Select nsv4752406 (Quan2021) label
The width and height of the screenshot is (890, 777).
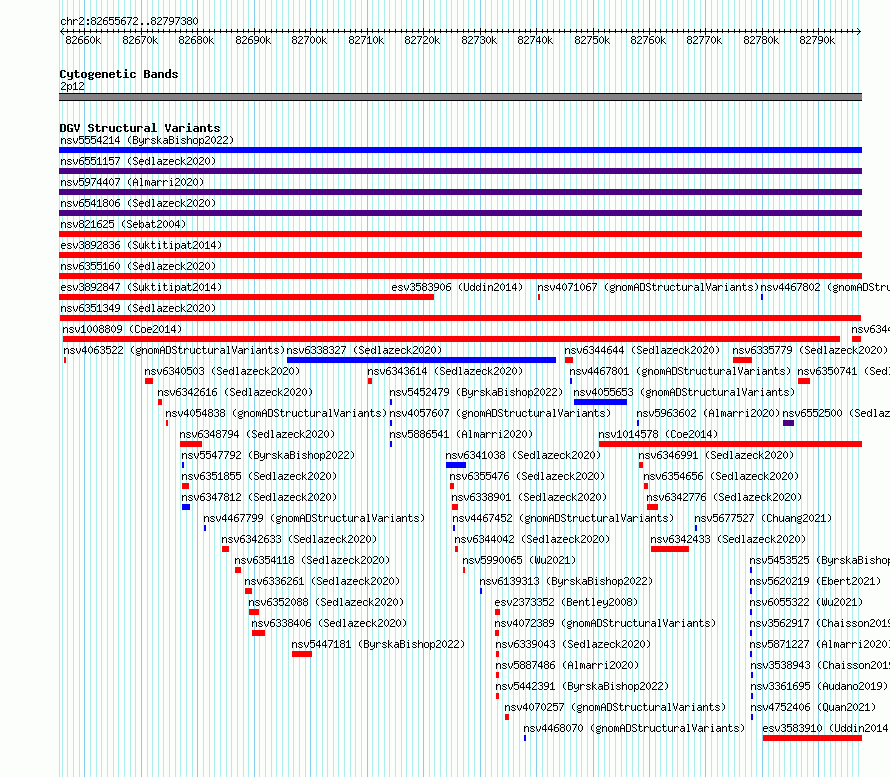pos(813,707)
